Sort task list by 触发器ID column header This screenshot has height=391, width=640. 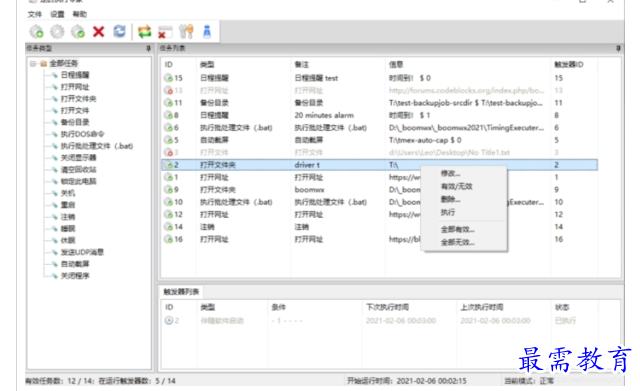click(x=569, y=64)
